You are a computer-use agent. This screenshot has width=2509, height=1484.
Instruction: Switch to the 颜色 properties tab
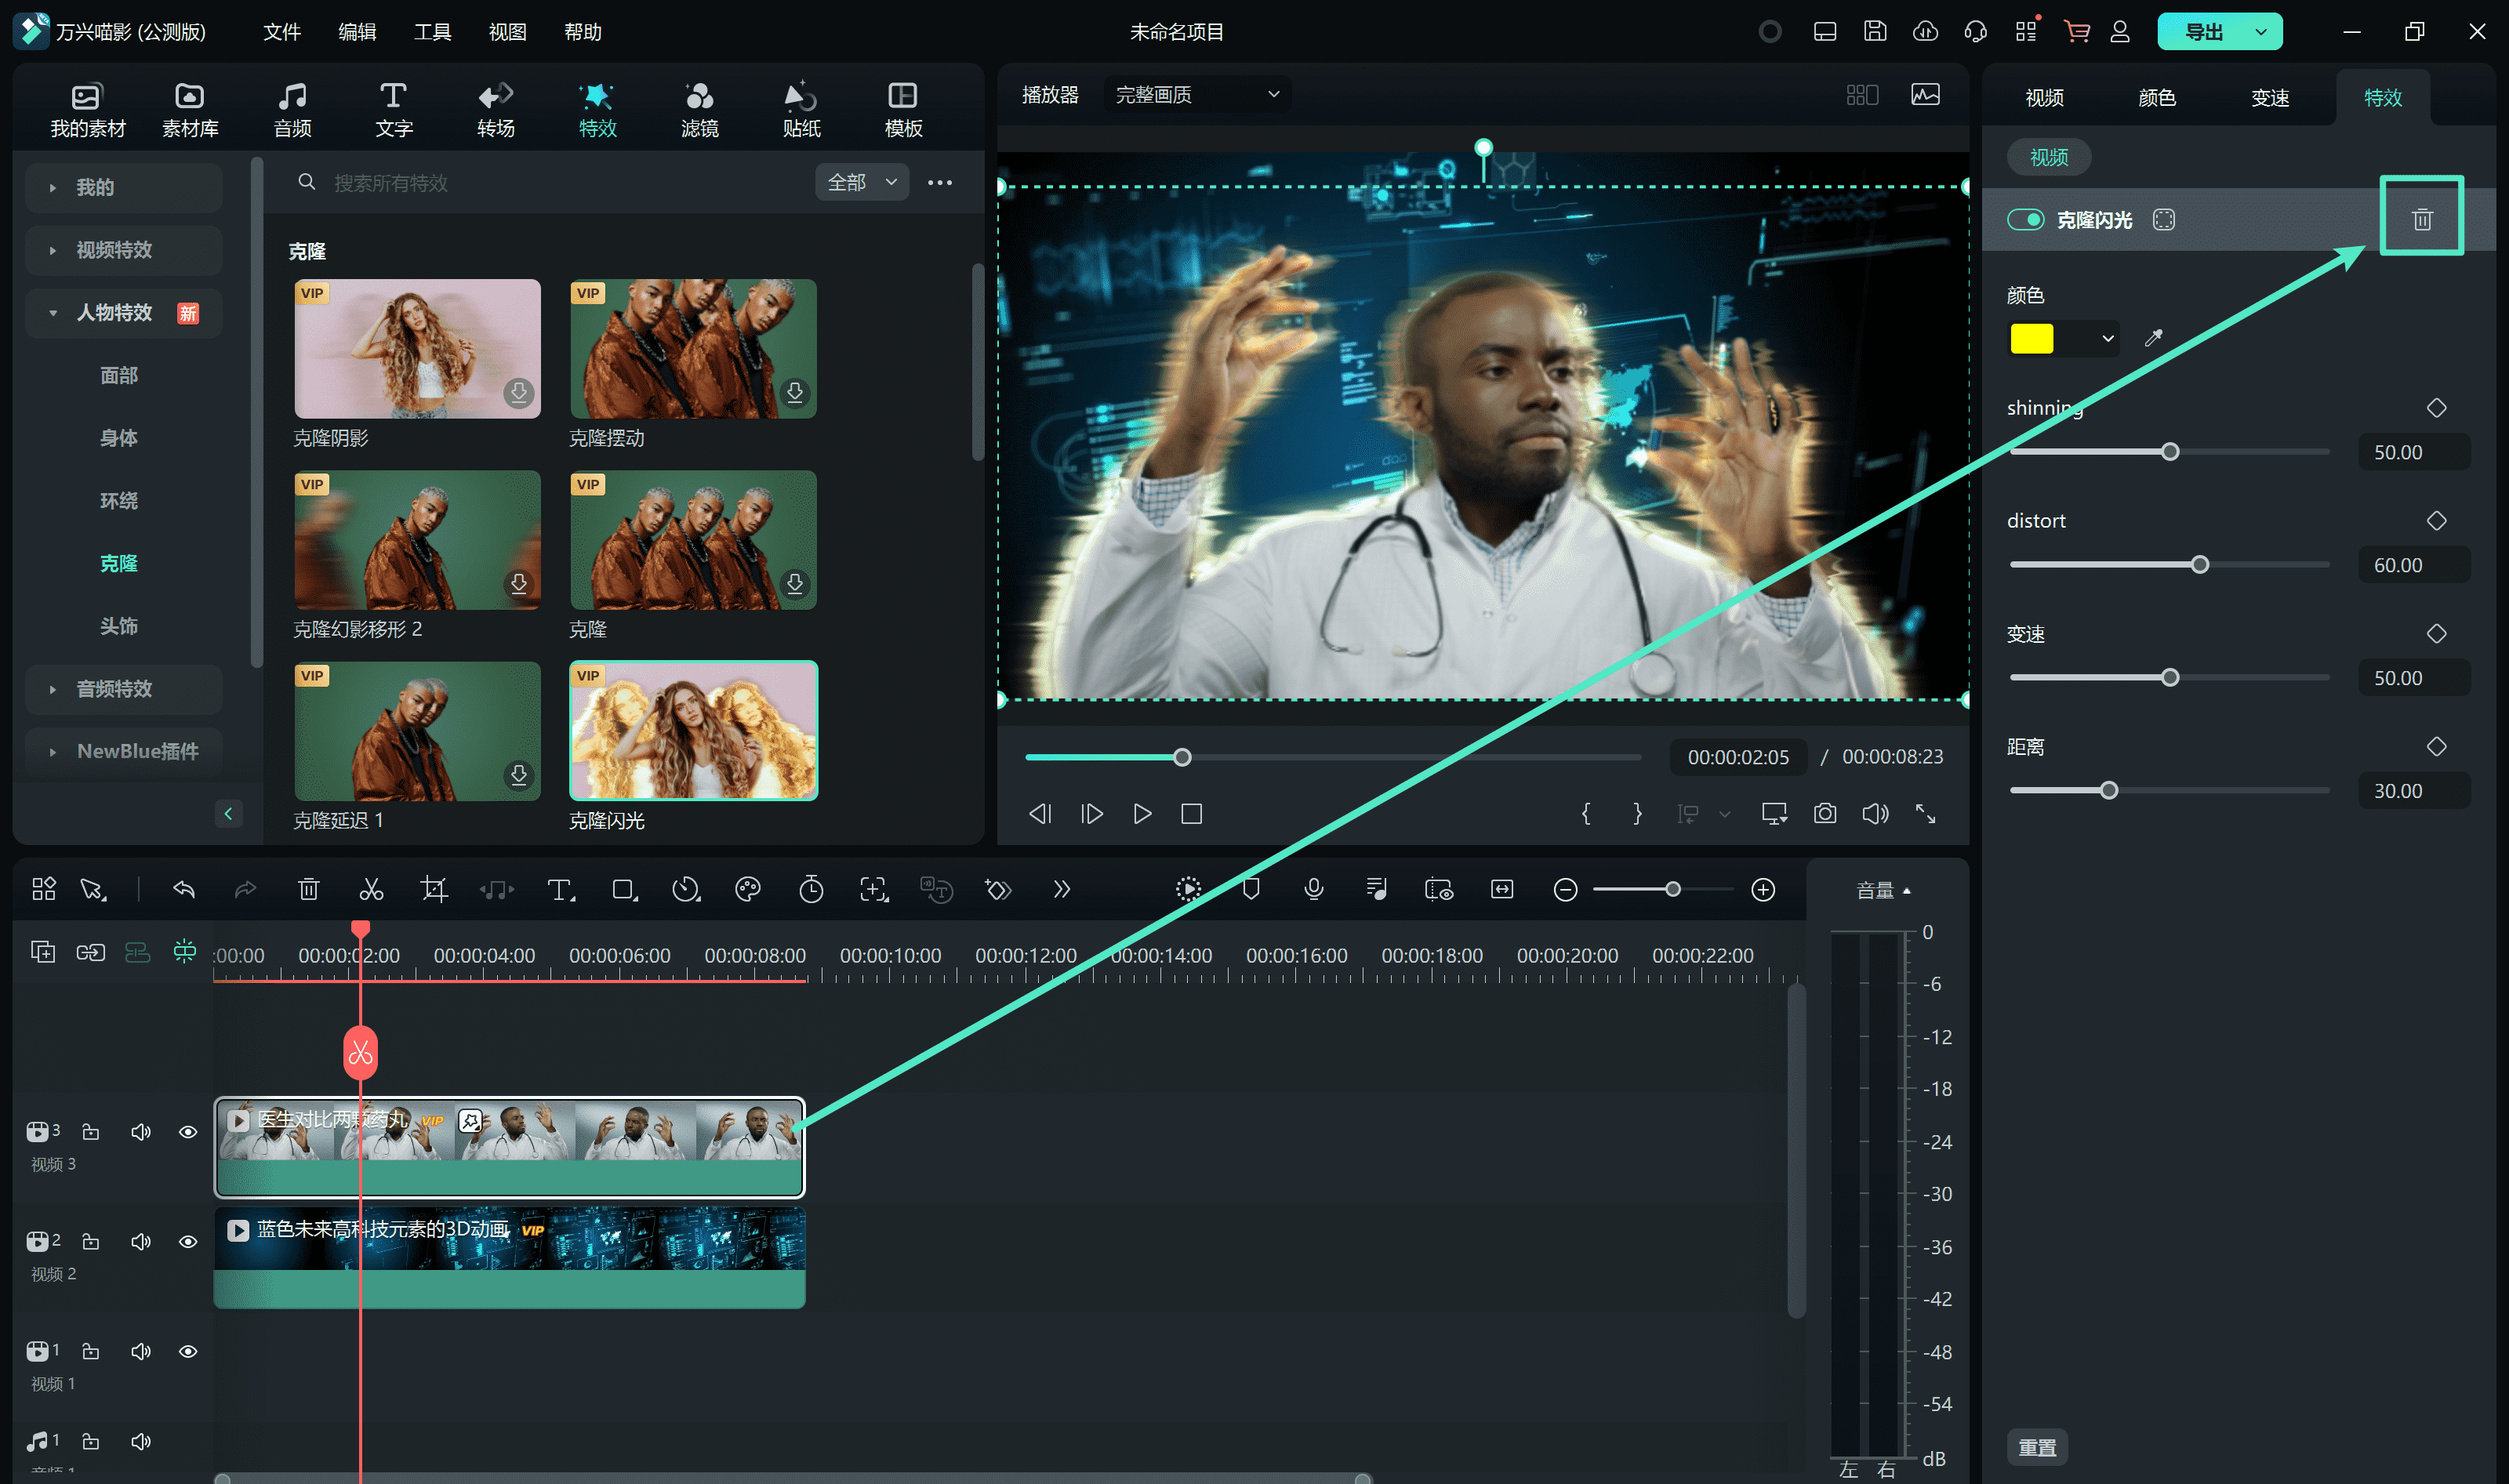(2156, 98)
